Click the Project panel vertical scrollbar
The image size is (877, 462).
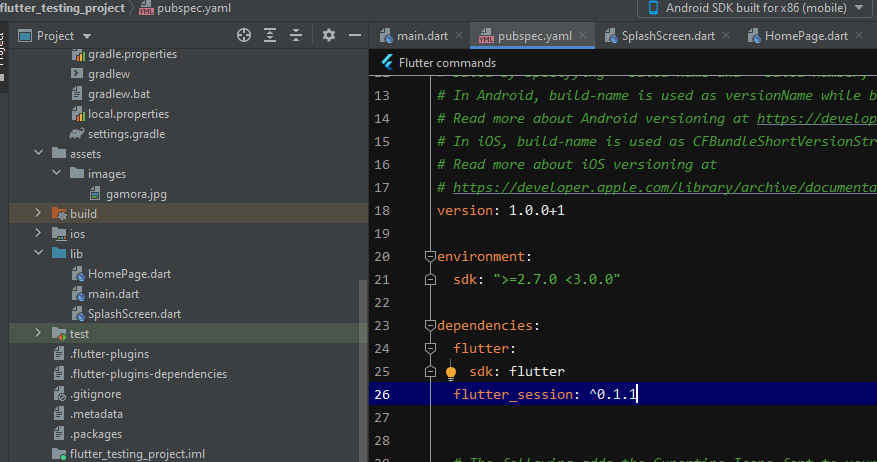pos(362,369)
